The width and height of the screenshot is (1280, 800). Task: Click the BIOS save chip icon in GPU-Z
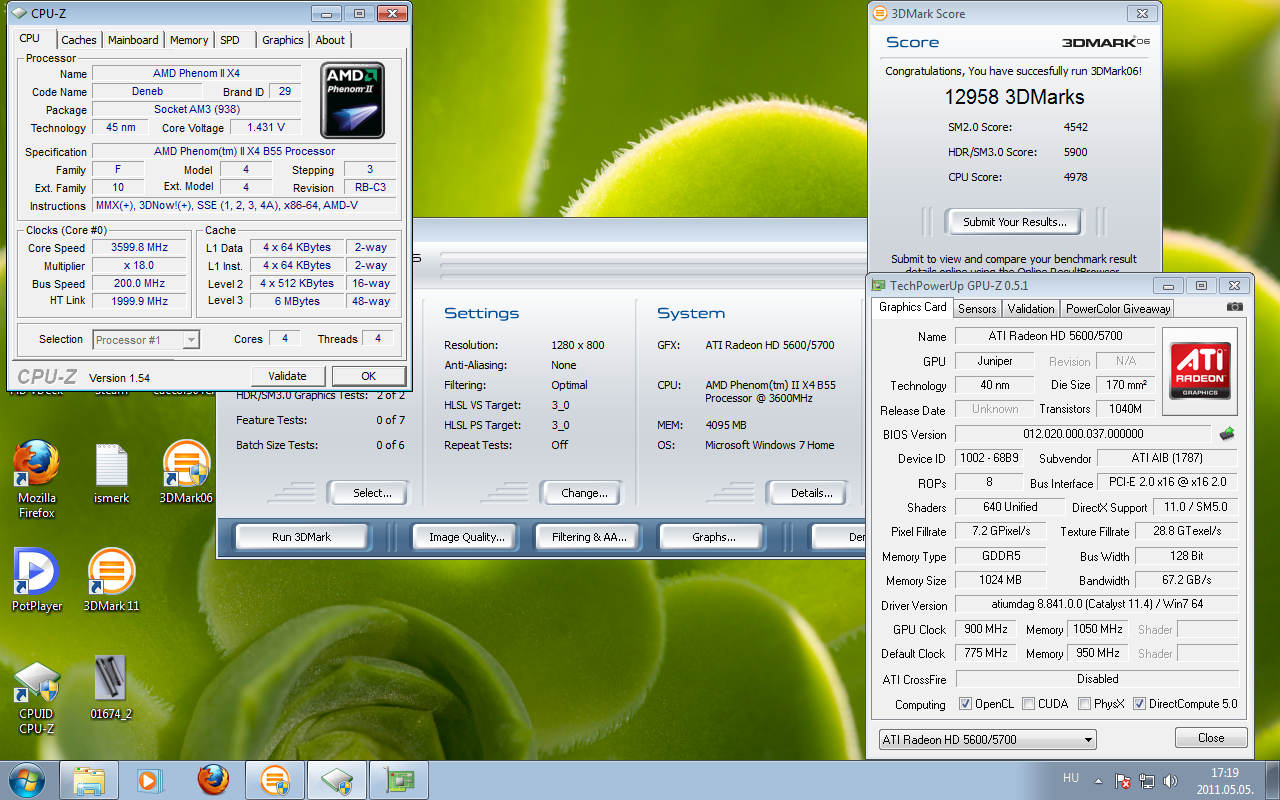click(1227, 434)
